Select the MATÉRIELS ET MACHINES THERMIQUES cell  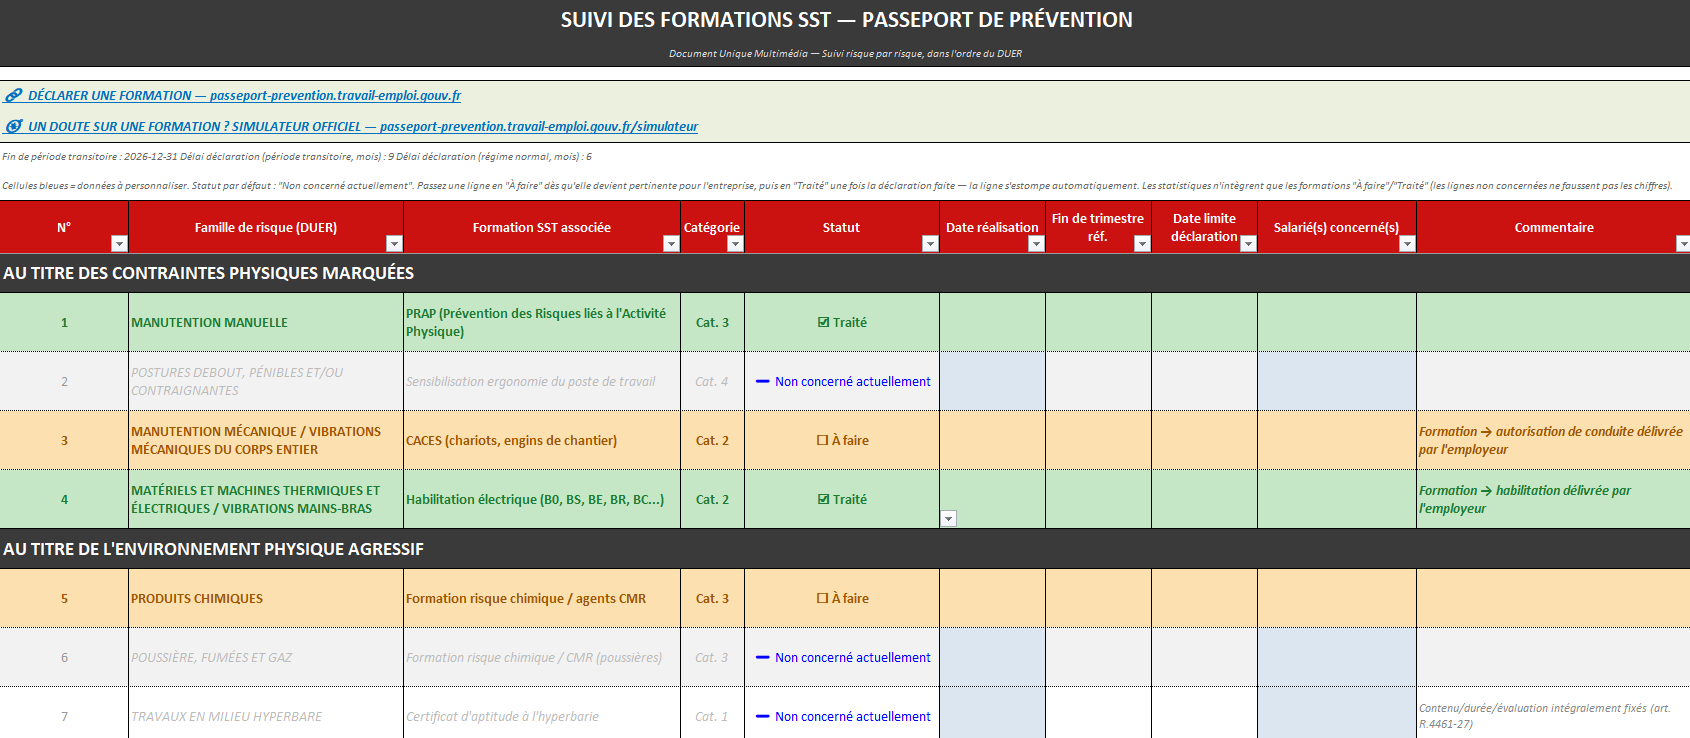pos(266,499)
